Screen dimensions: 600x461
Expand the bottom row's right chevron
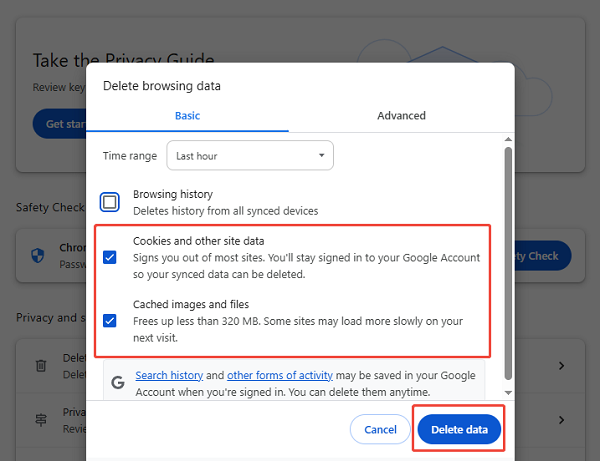pyautogui.click(x=562, y=421)
